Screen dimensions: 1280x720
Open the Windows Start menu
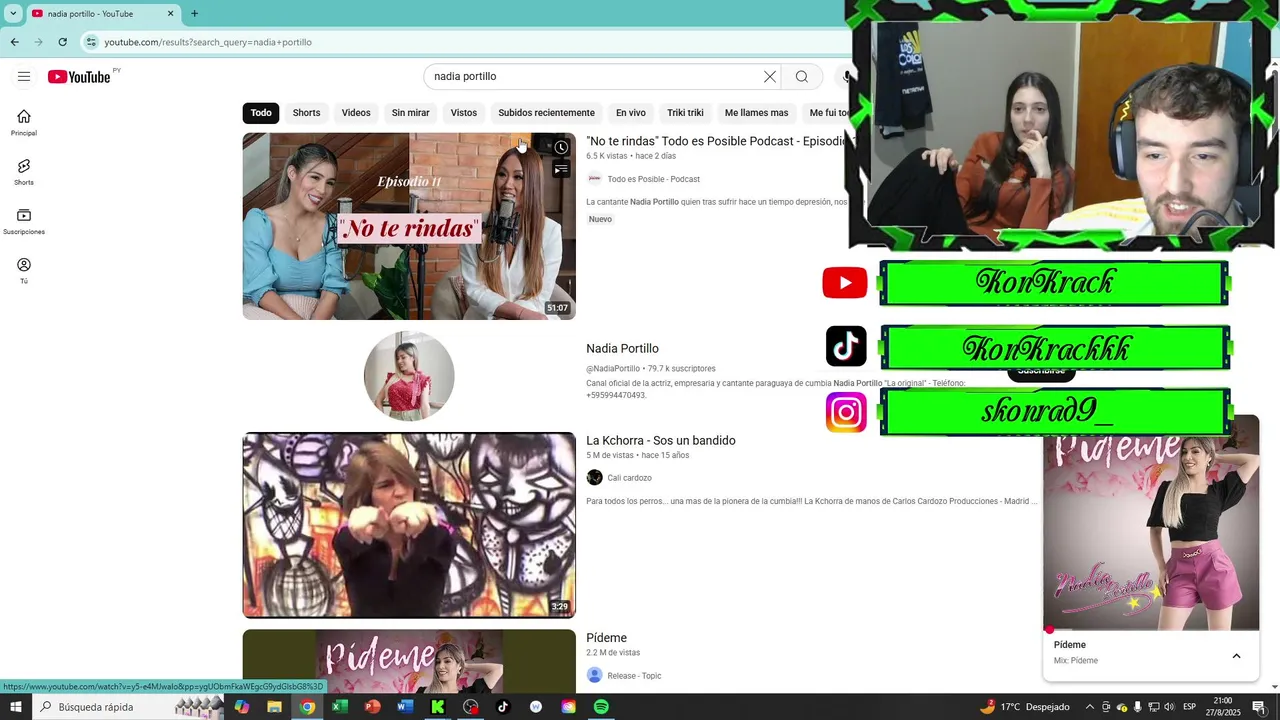[x=15, y=707]
